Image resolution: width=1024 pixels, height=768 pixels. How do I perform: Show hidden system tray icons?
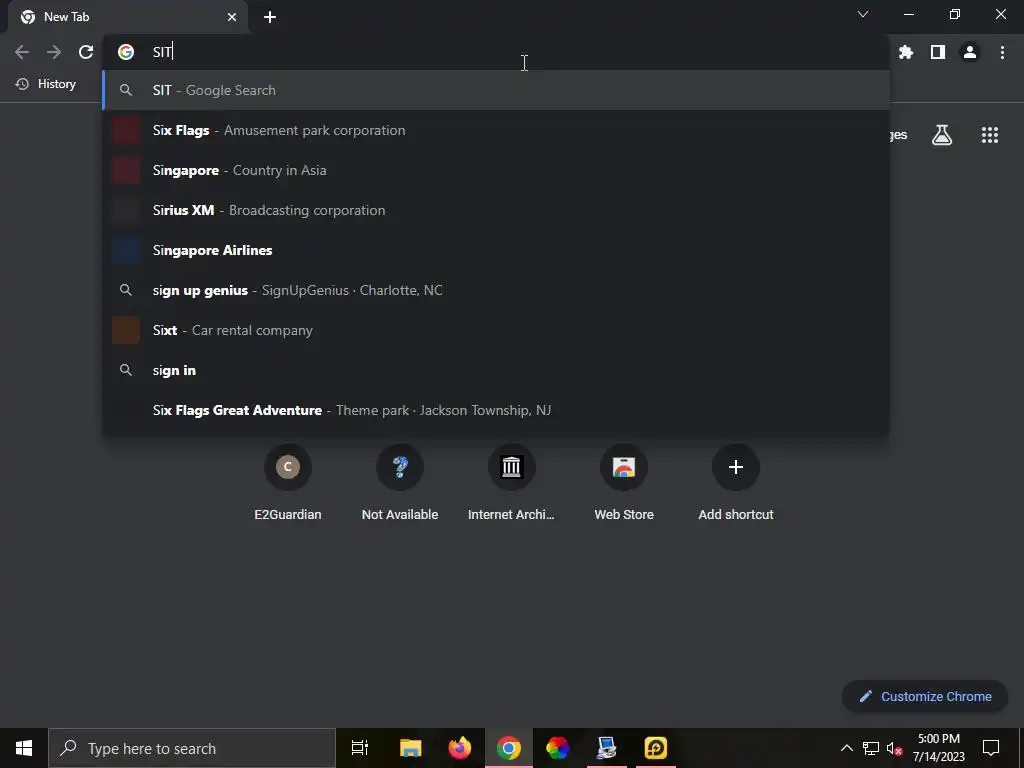(846, 748)
